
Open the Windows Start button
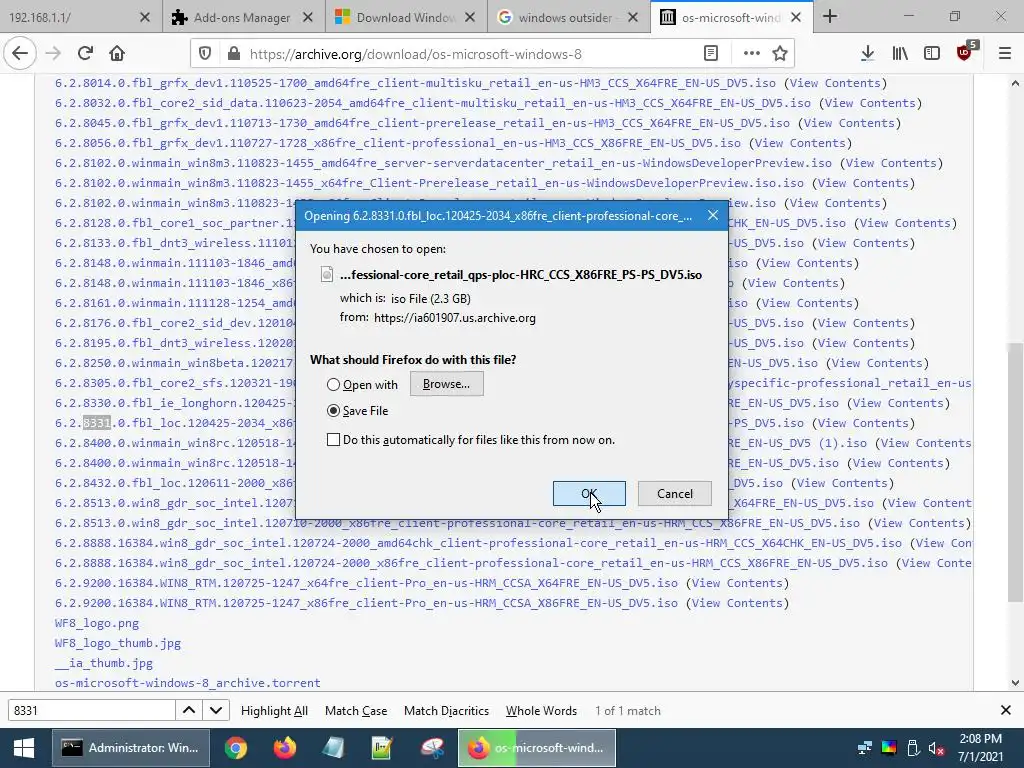pos(24,748)
